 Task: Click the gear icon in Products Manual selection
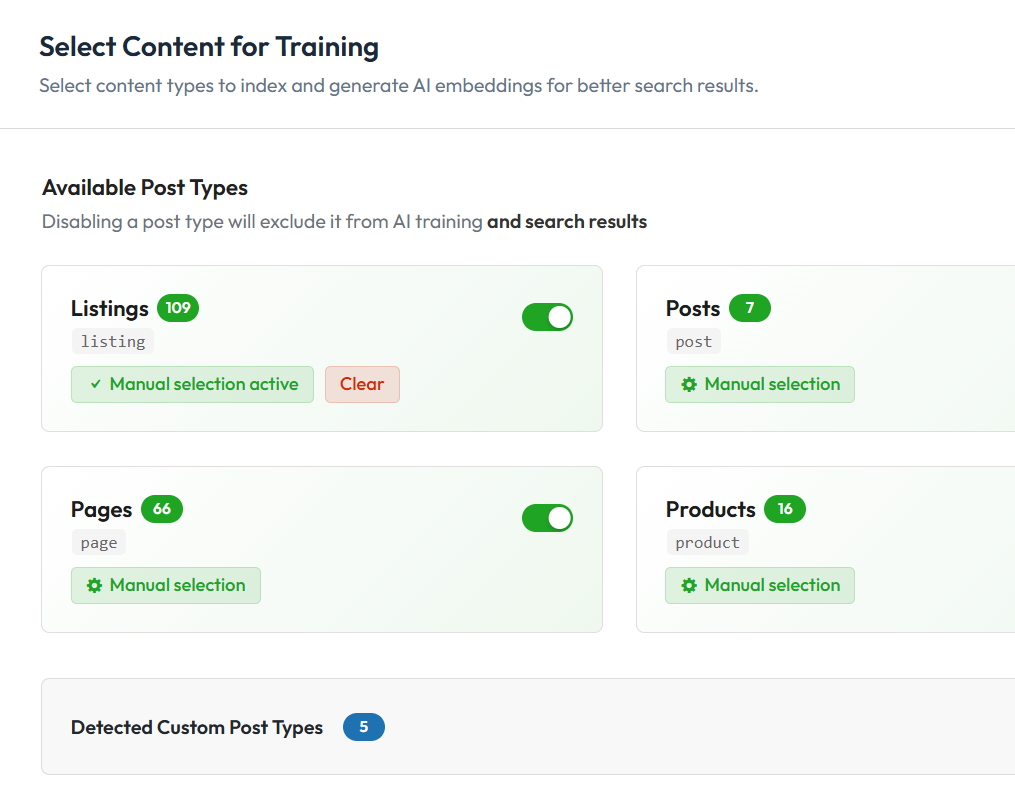[x=689, y=586]
